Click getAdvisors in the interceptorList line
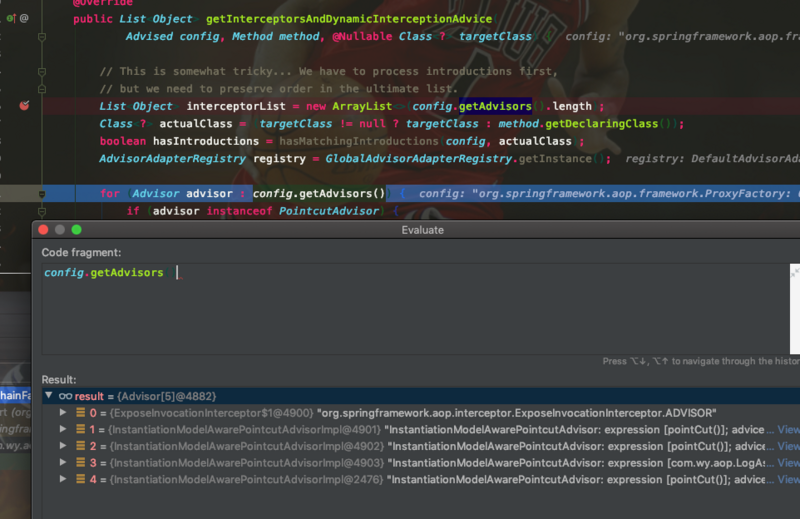Viewport: 800px width, 519px height. point(495,106)
